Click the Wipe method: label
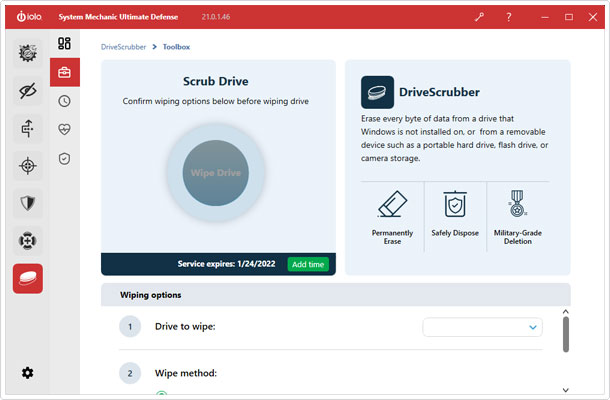The image size is (610, 400). [186, 373]
